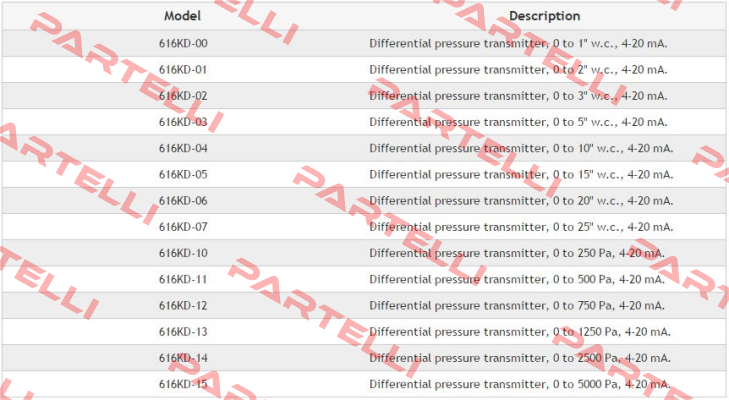Select model 616KD-03 cell

coord(183,122)
